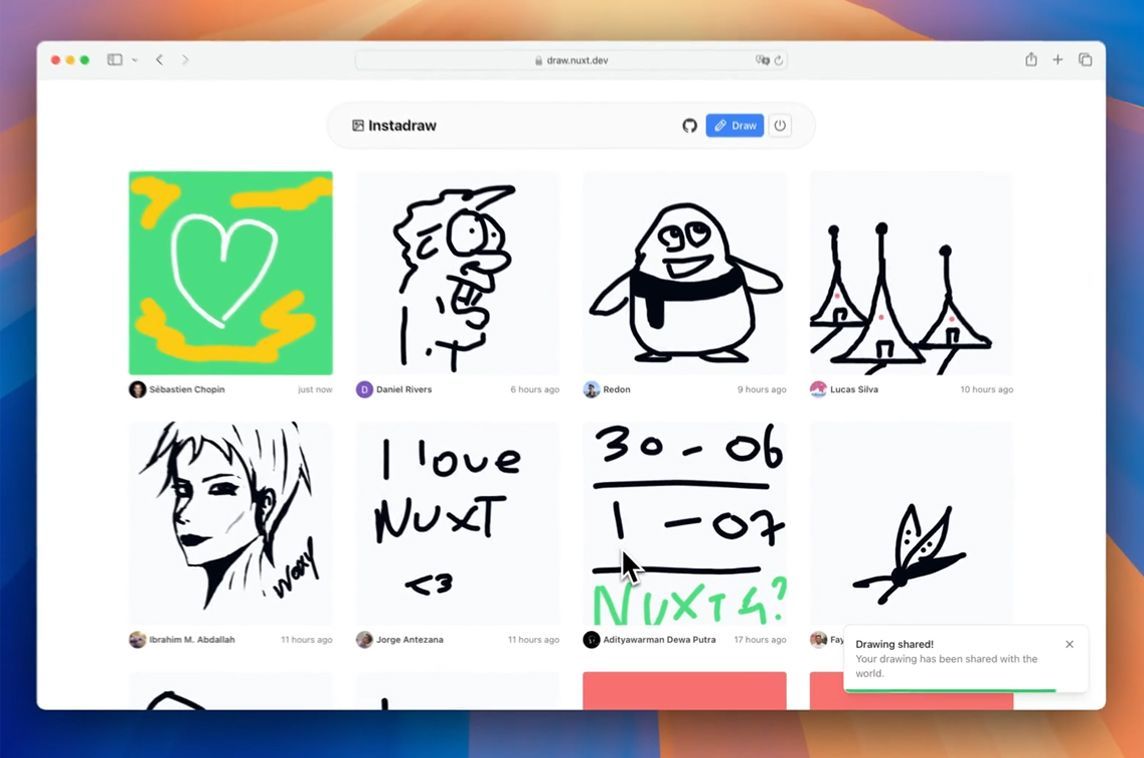Click the 'Drawing shared!' notification title
Image resolution: width=1144 pixels, height=758 pixels.
[x=894, y=644]
